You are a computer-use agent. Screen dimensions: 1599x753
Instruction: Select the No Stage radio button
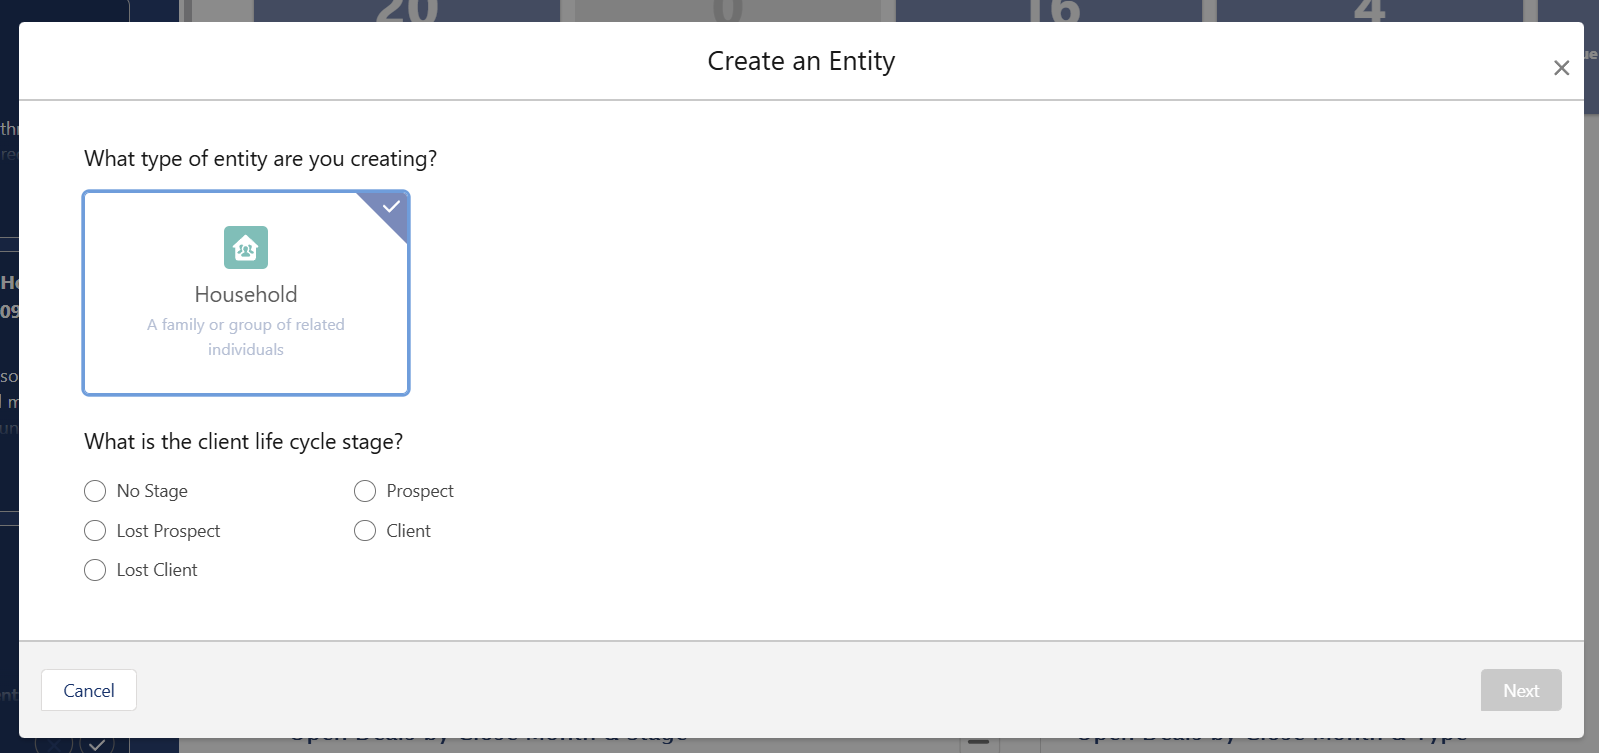point(95,491)
